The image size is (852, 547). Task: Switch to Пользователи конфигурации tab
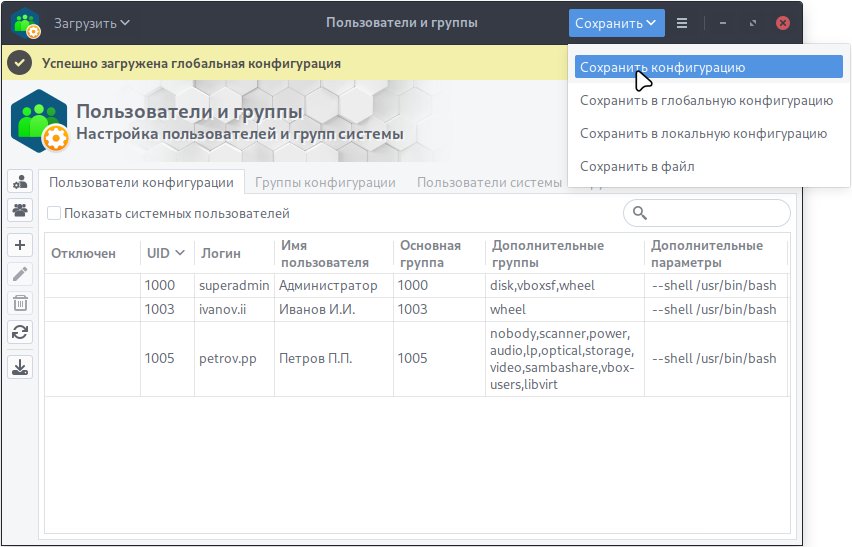[141, 183]
